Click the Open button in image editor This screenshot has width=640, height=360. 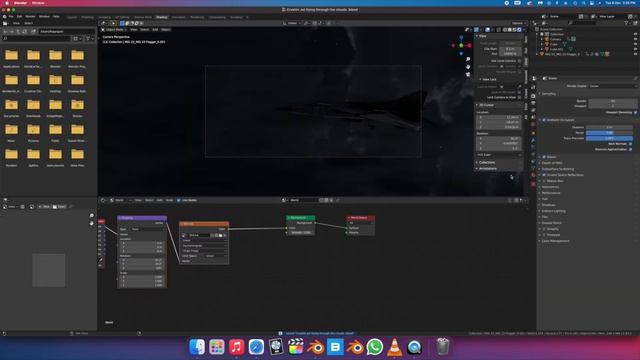click(x=59, y=207)
